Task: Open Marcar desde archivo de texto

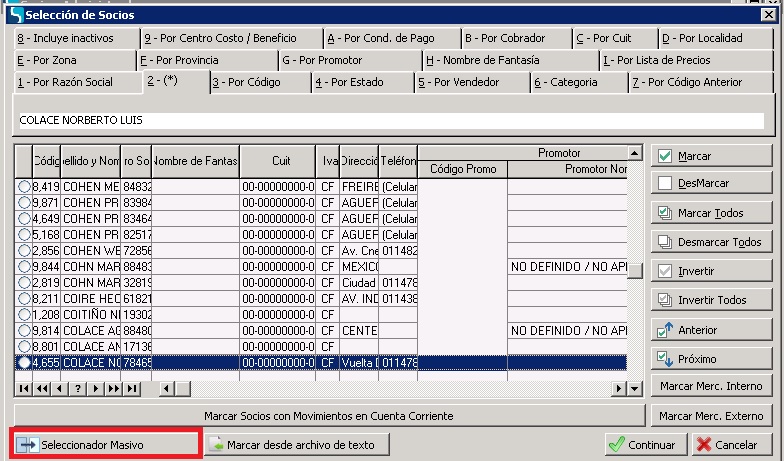Action: click(x=297, y=444)
